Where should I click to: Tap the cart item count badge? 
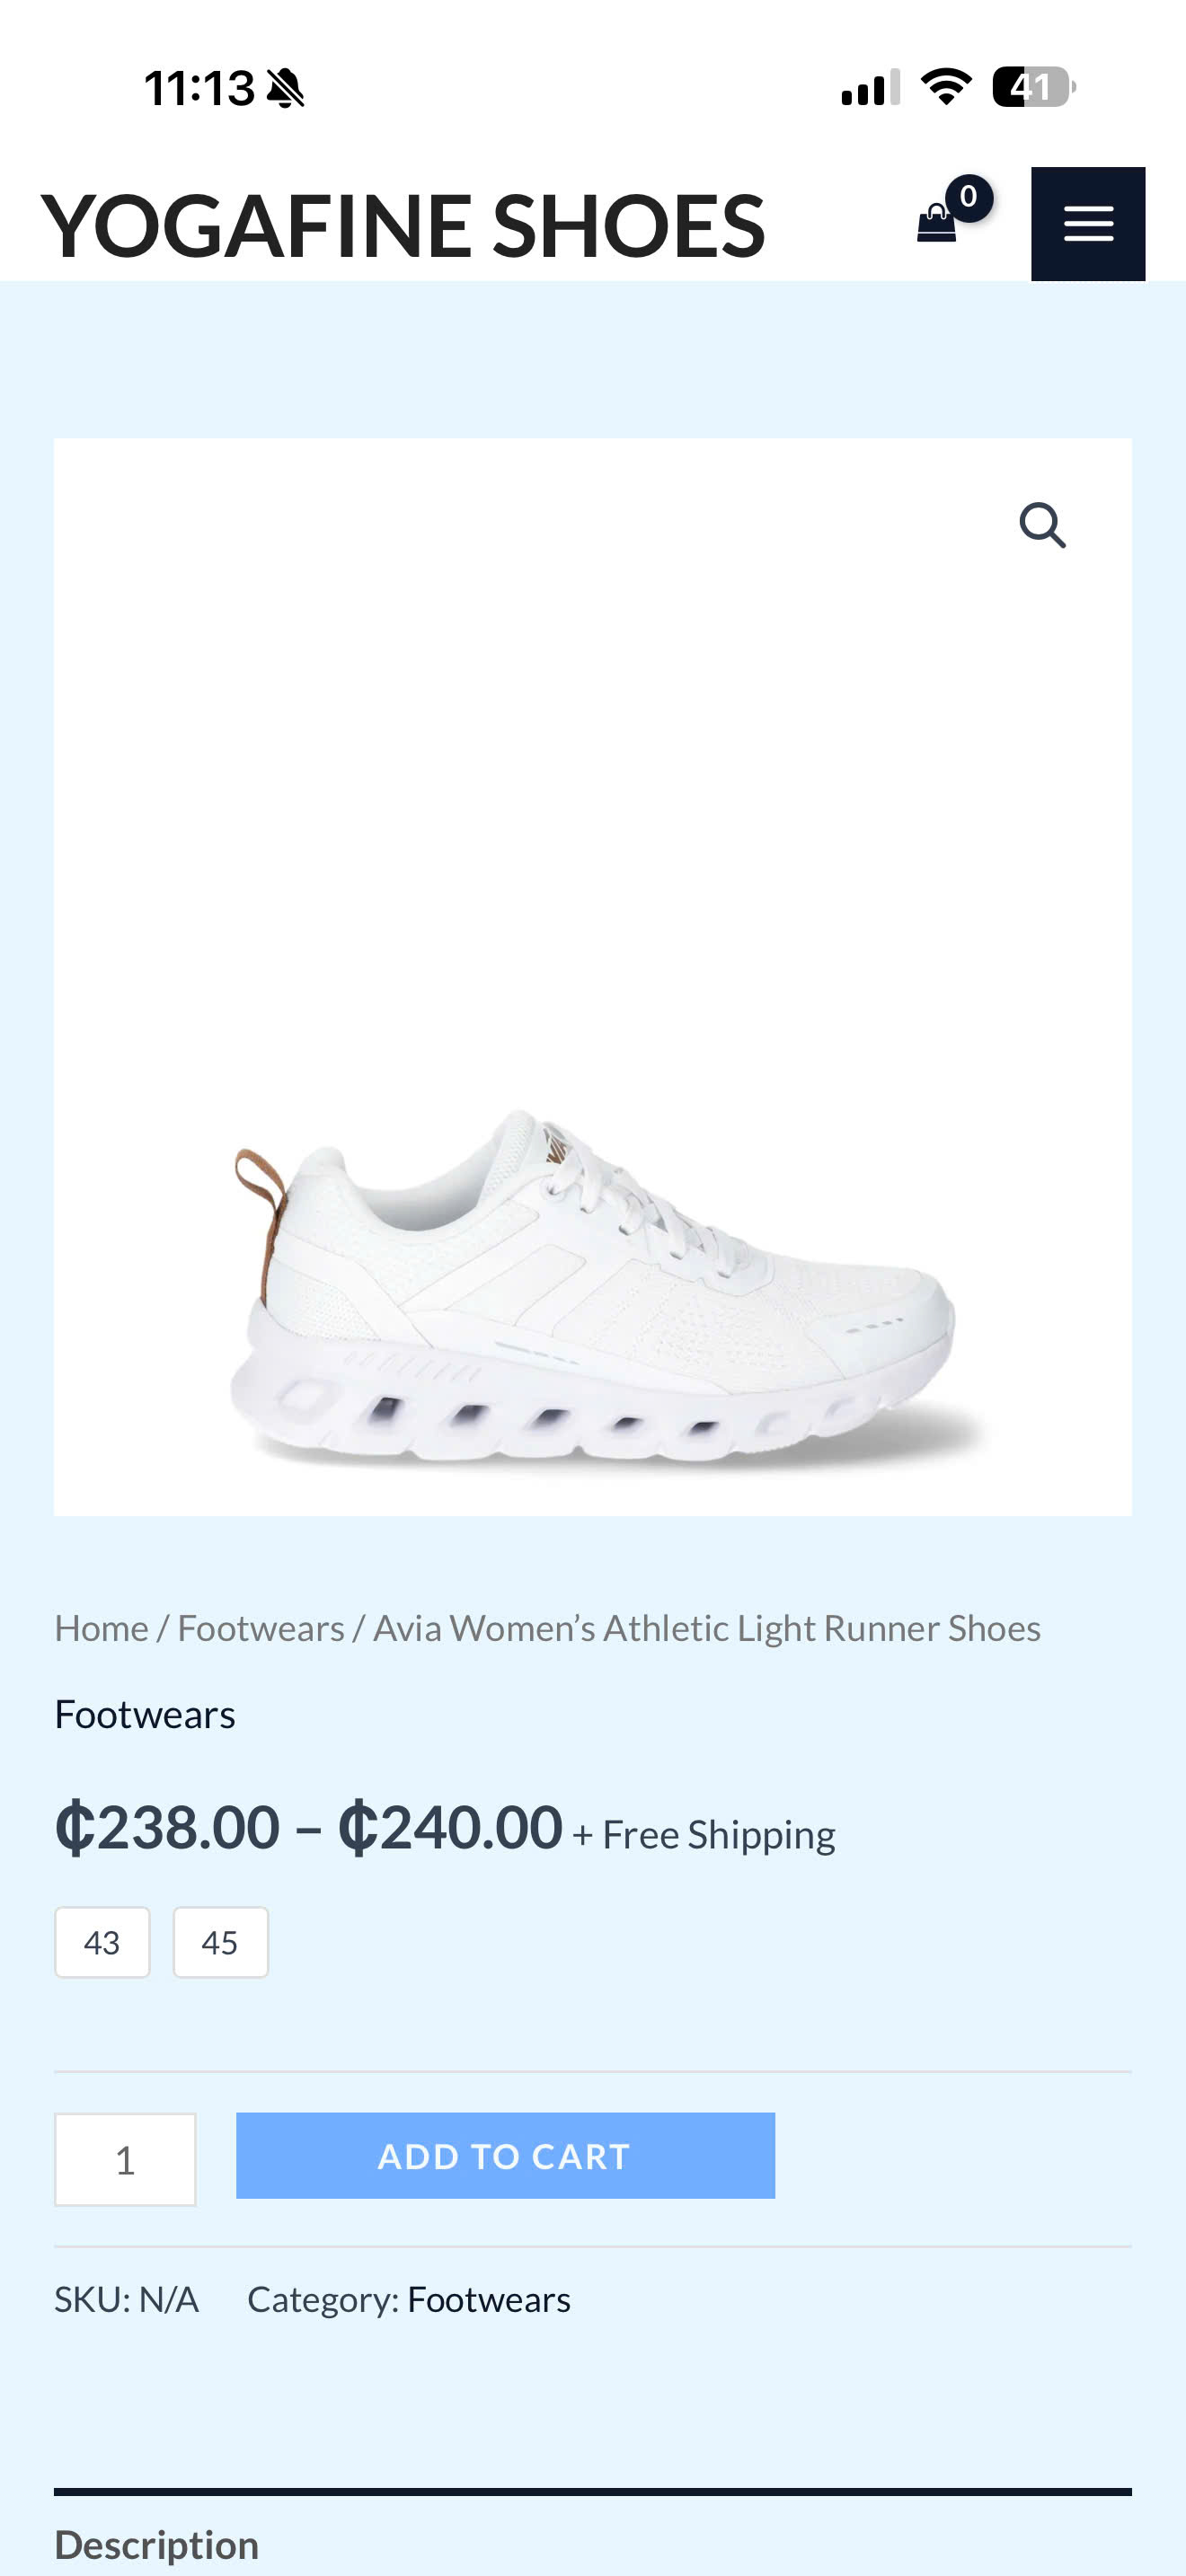(x=968, y=197)
